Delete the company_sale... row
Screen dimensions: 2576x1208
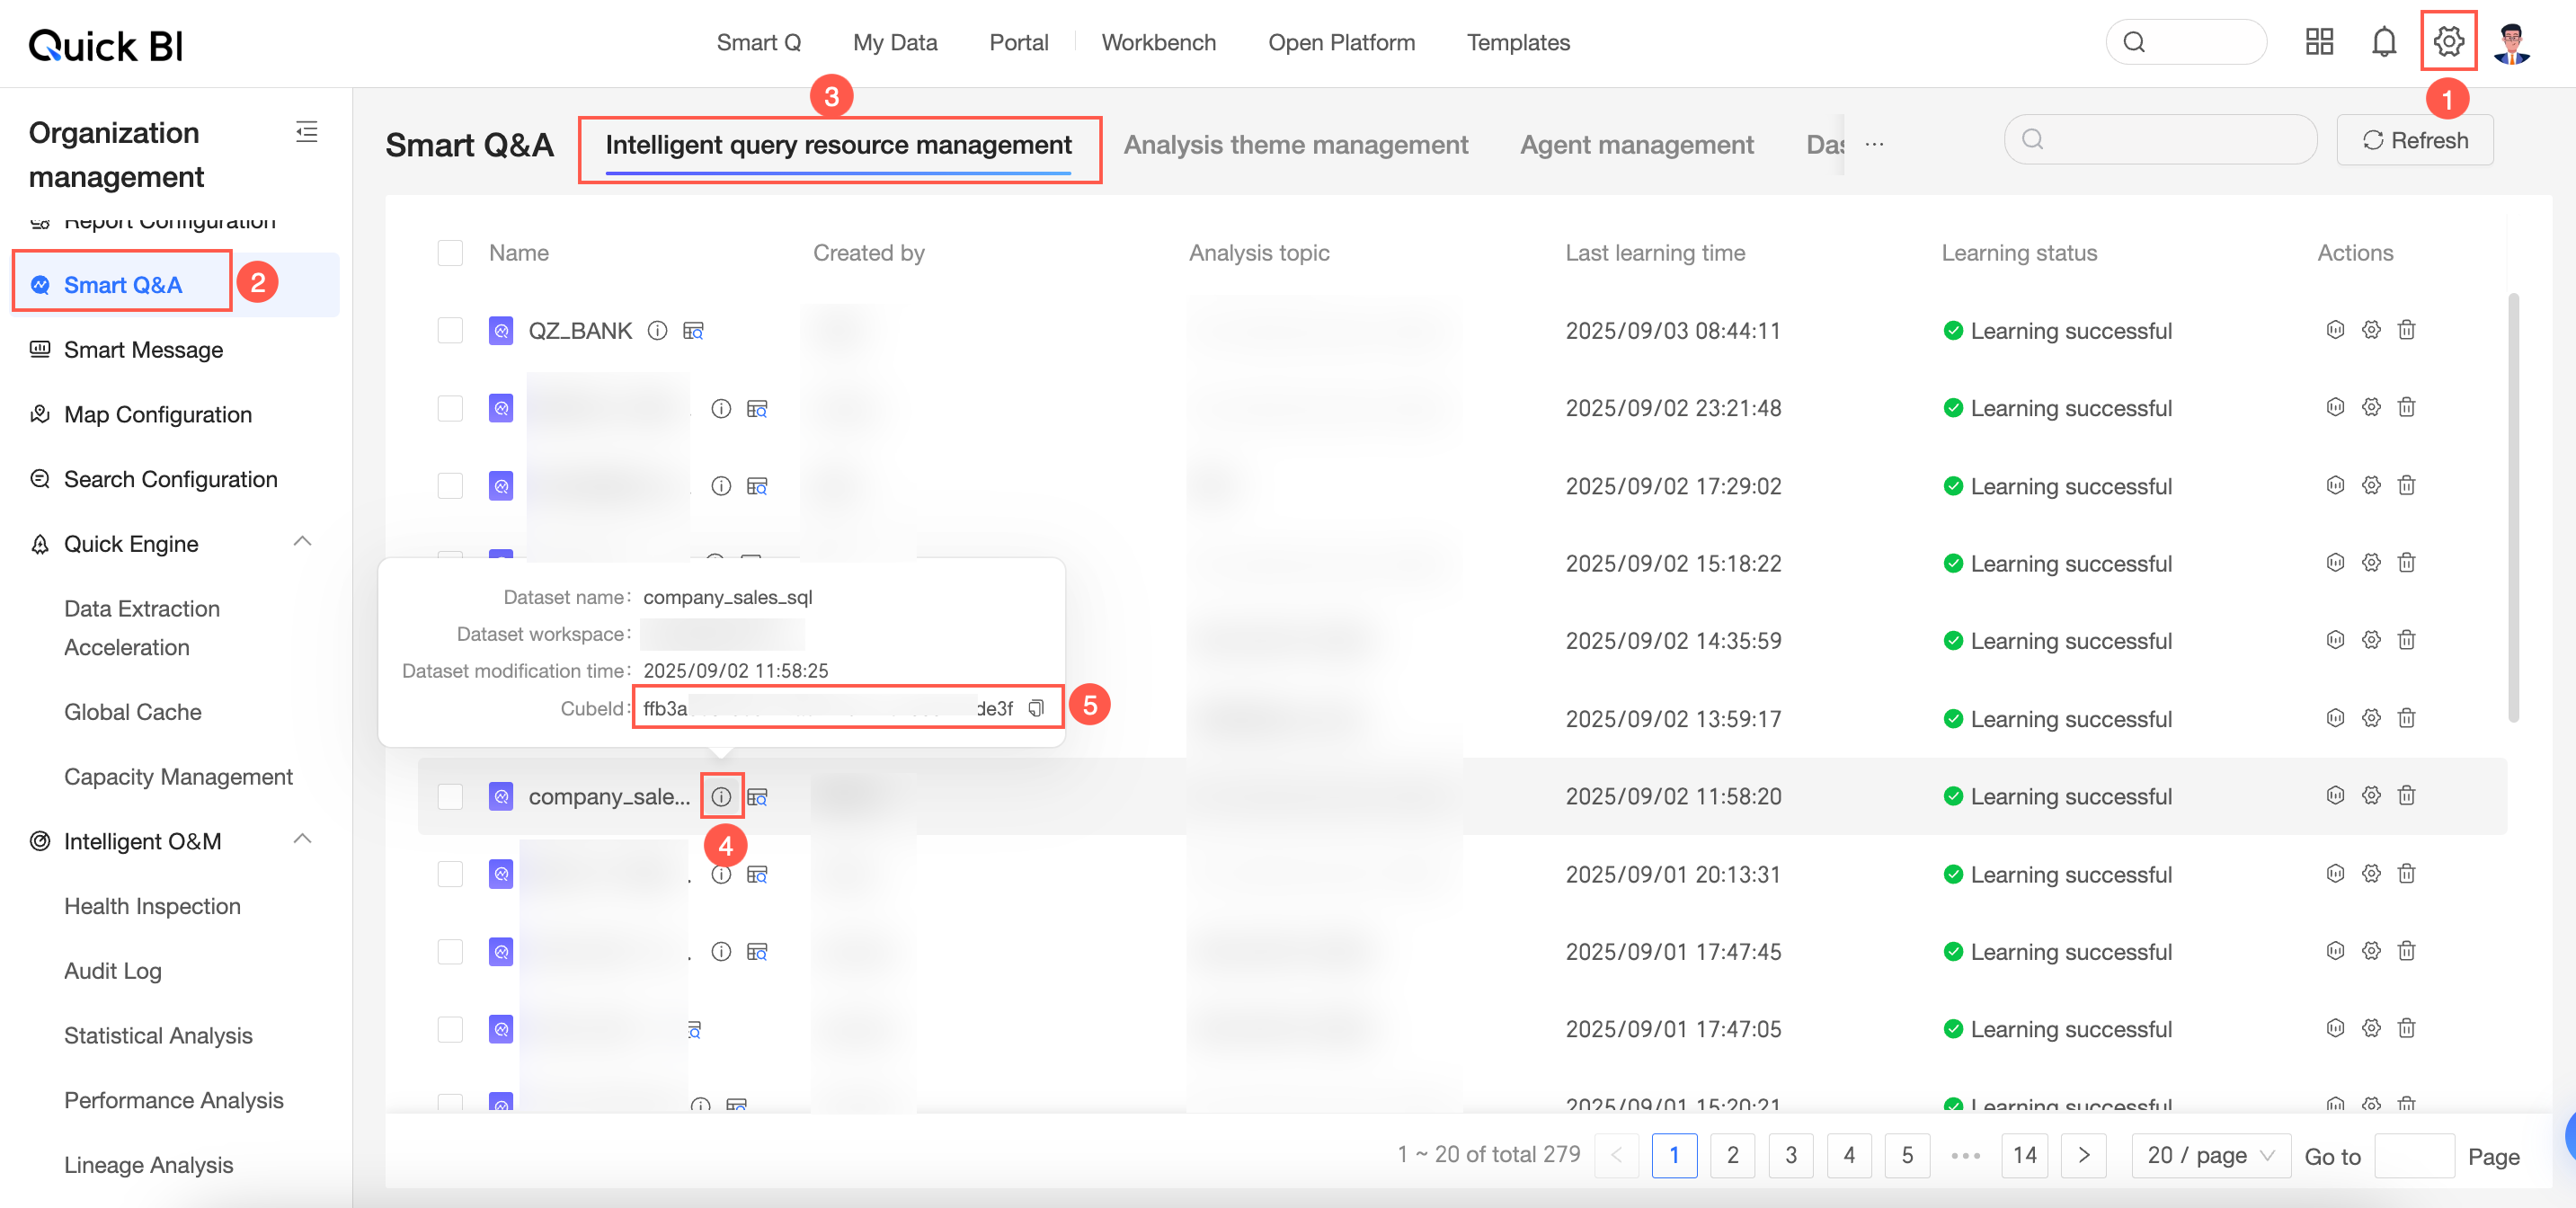[2406, 796]
